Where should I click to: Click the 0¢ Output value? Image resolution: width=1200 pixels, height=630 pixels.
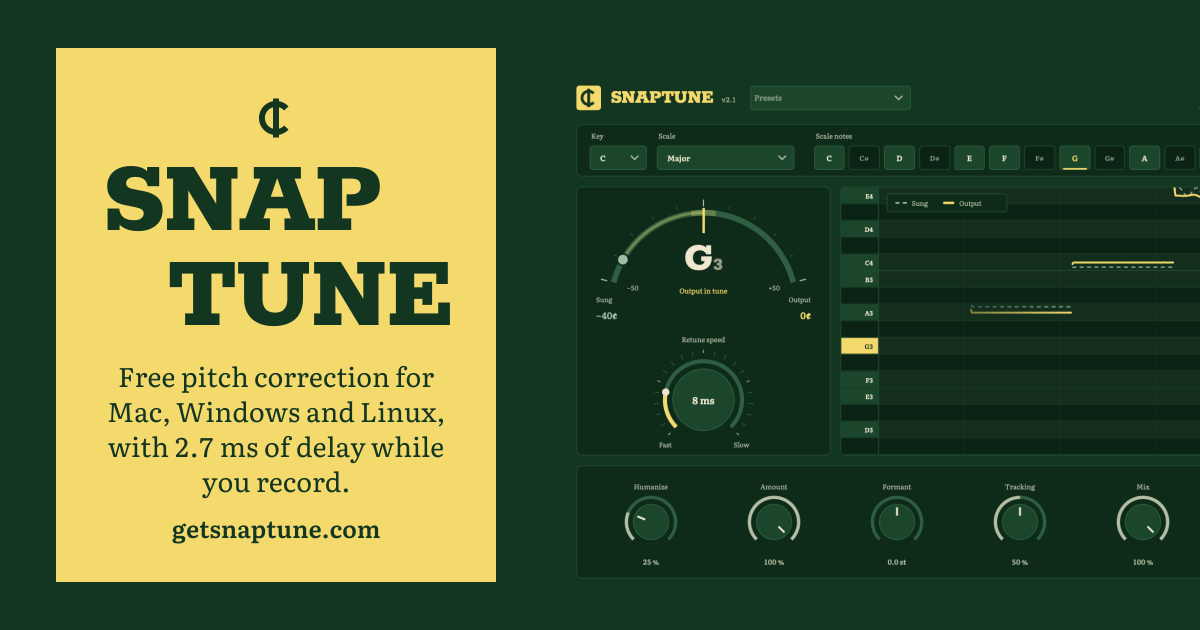[x=805, y=316]
